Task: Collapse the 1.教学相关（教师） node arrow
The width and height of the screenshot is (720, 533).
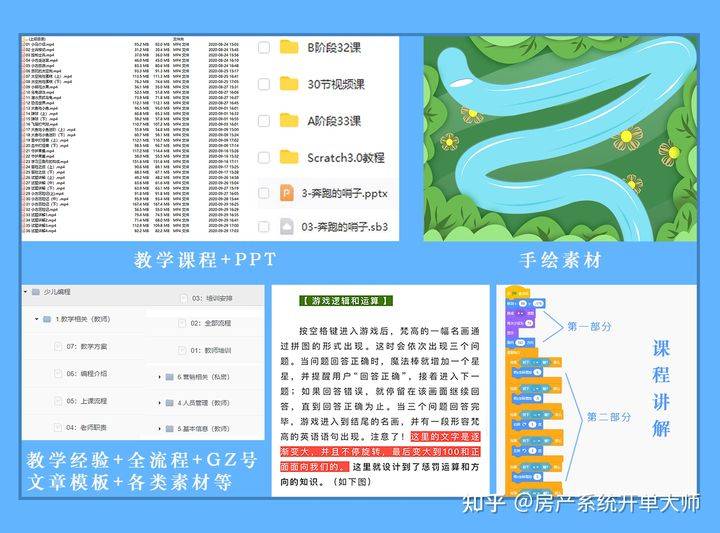Action: 37,319
